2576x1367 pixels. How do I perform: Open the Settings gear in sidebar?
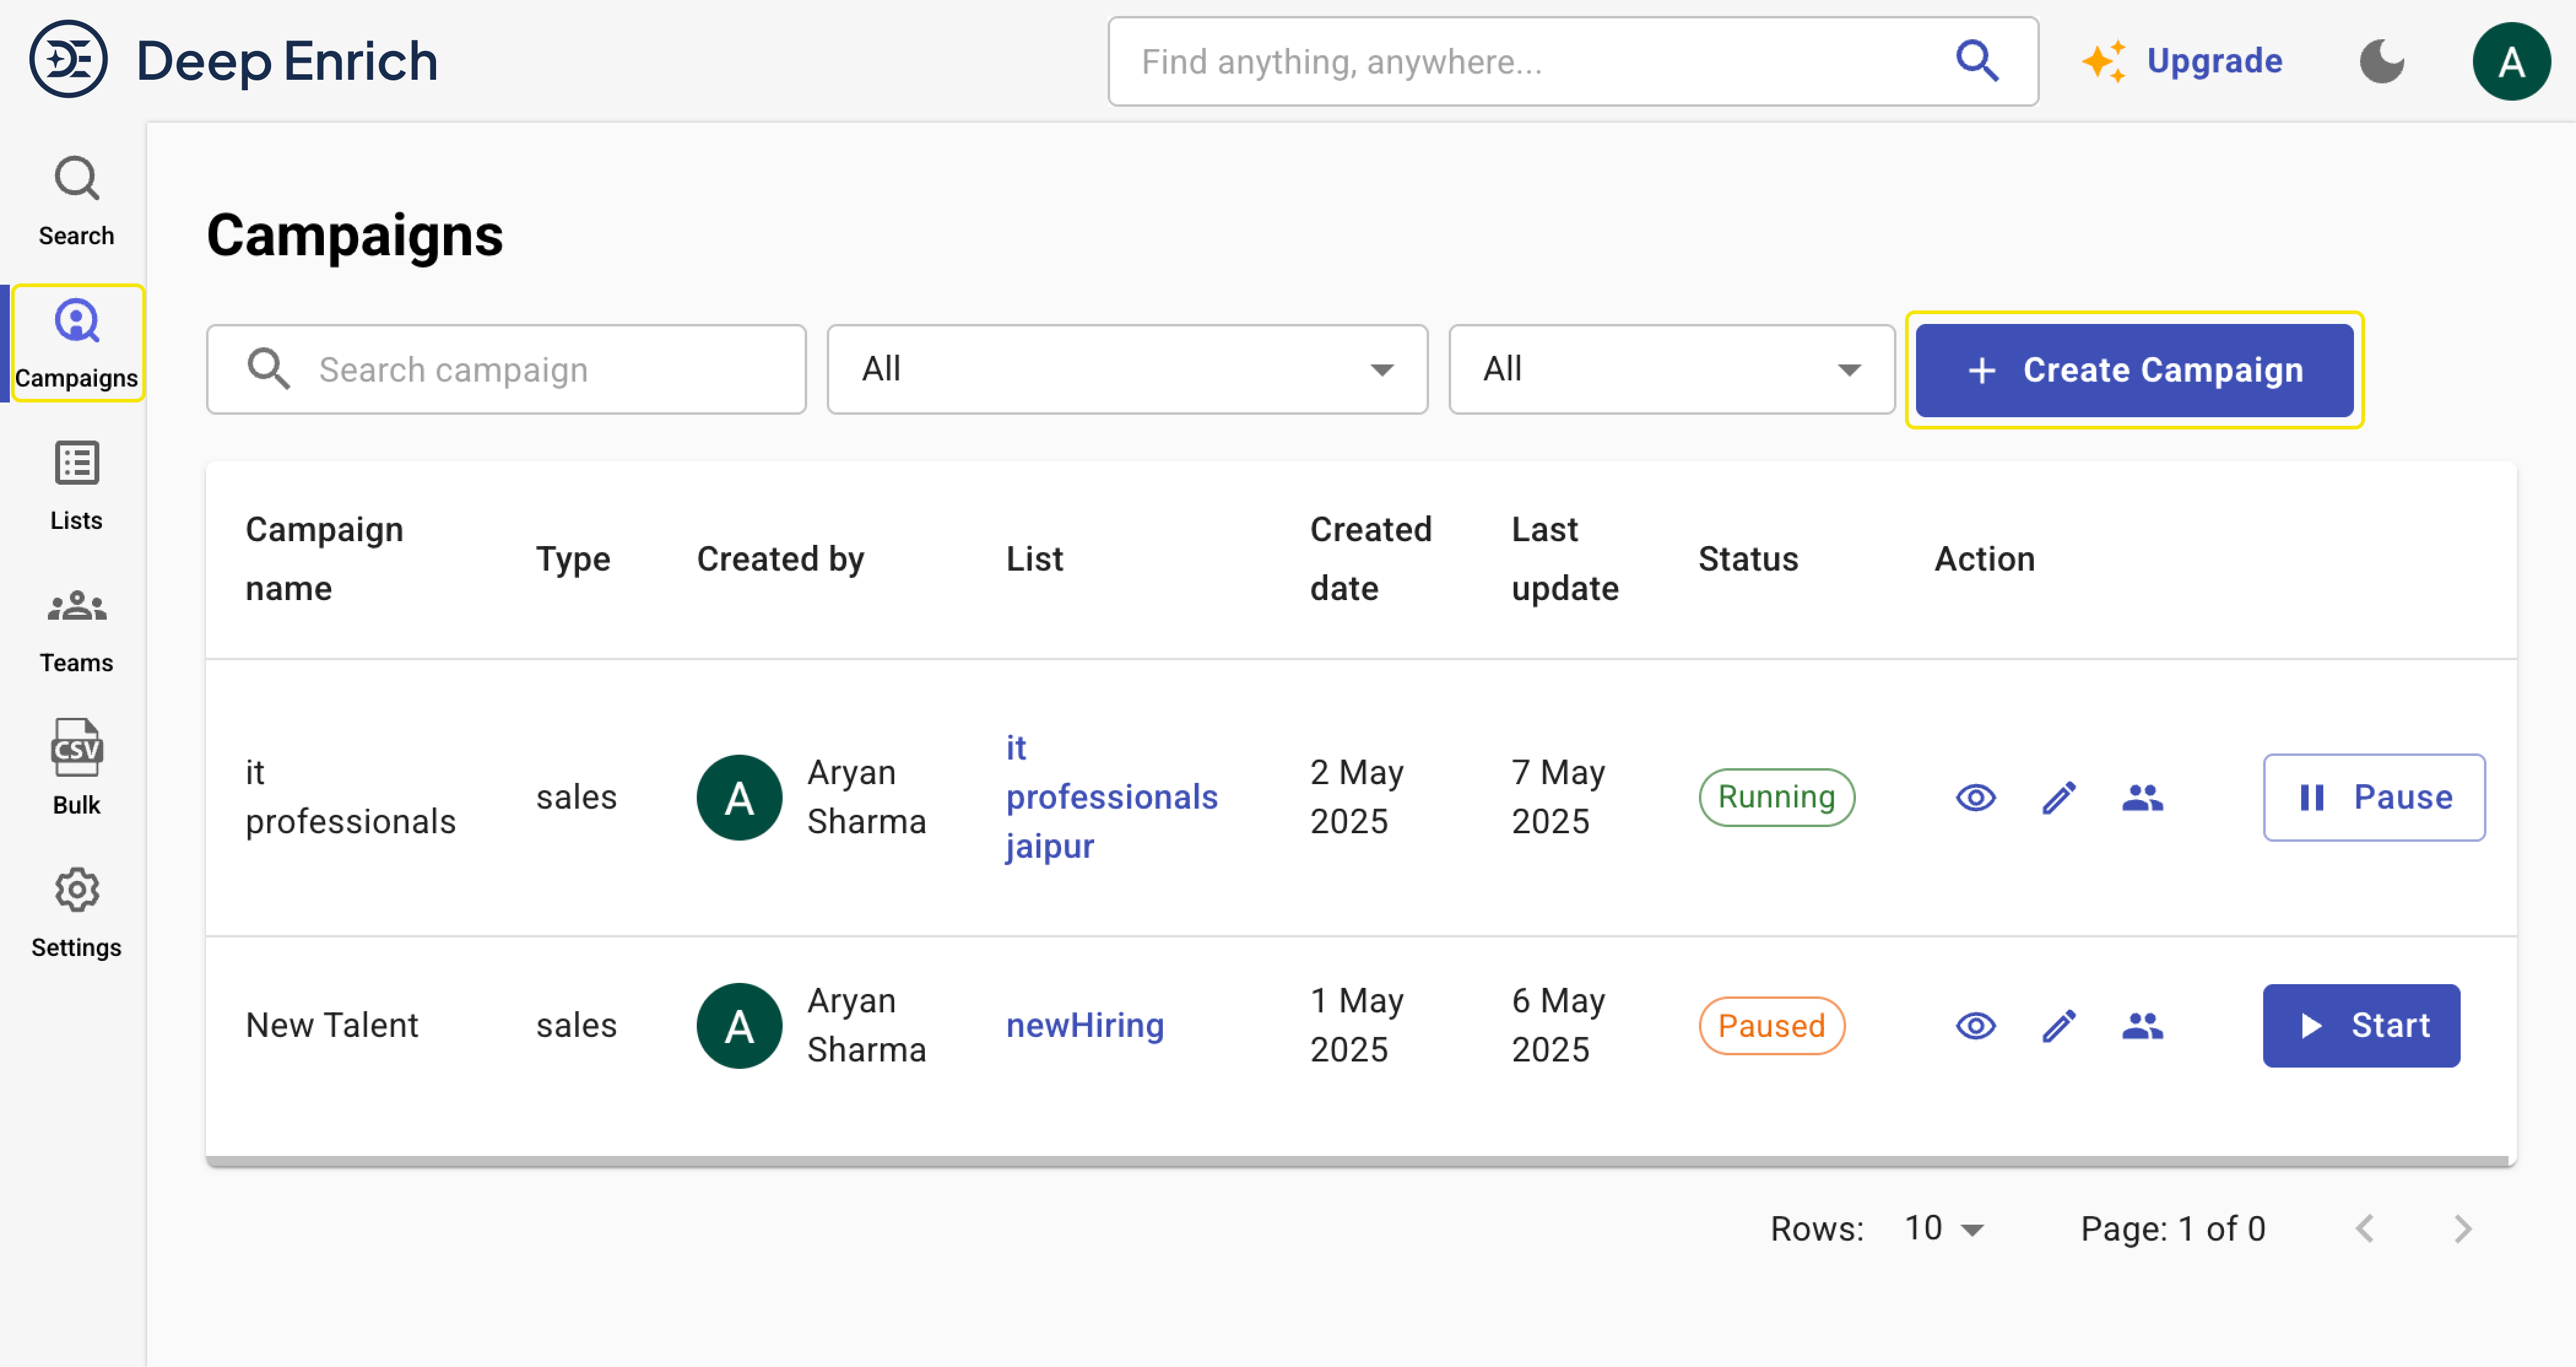(x=76, y=911)
